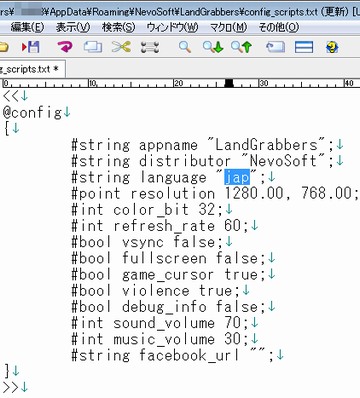
Task: Open the 表示(V) menu
Action: [x=73, y=27]
